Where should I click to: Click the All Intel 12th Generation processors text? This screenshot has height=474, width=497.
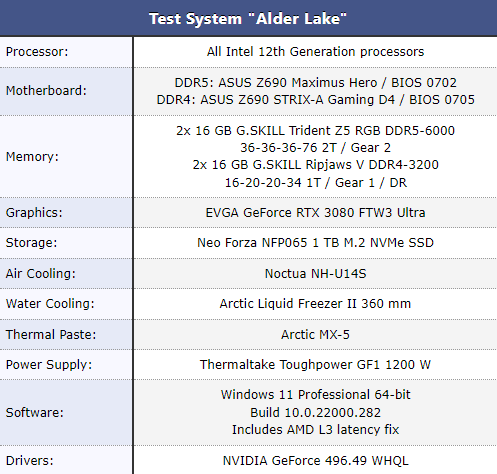click(x=315, y=52)
